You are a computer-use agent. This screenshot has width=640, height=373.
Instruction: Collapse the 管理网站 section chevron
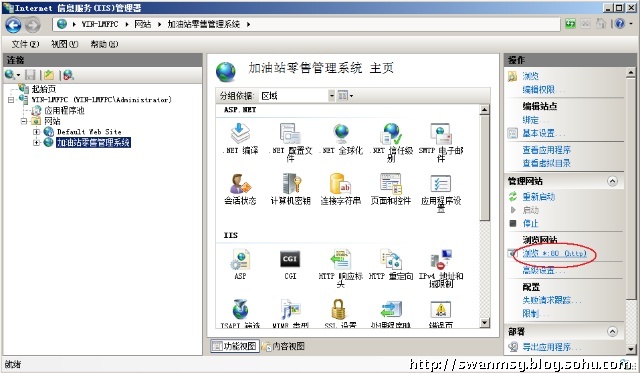coord(612,181)
